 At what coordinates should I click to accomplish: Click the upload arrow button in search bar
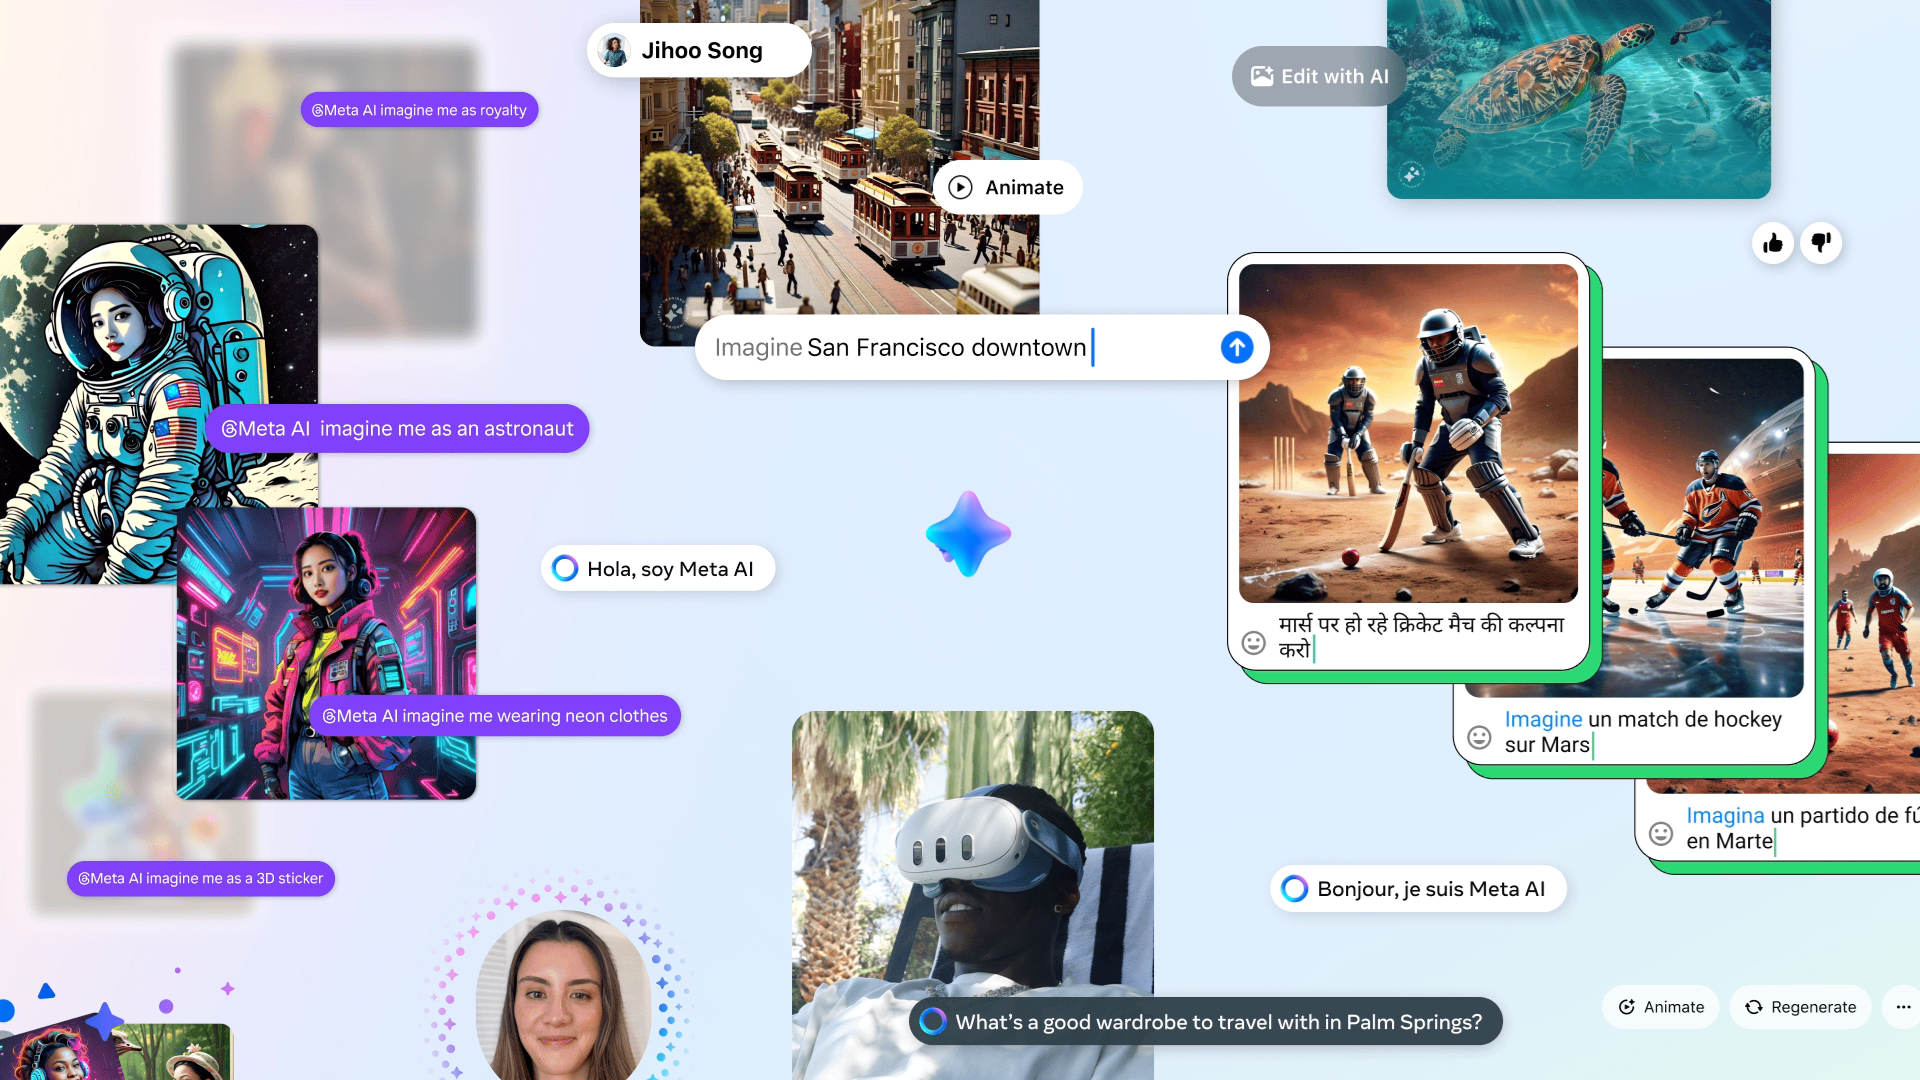point(1237,347)
